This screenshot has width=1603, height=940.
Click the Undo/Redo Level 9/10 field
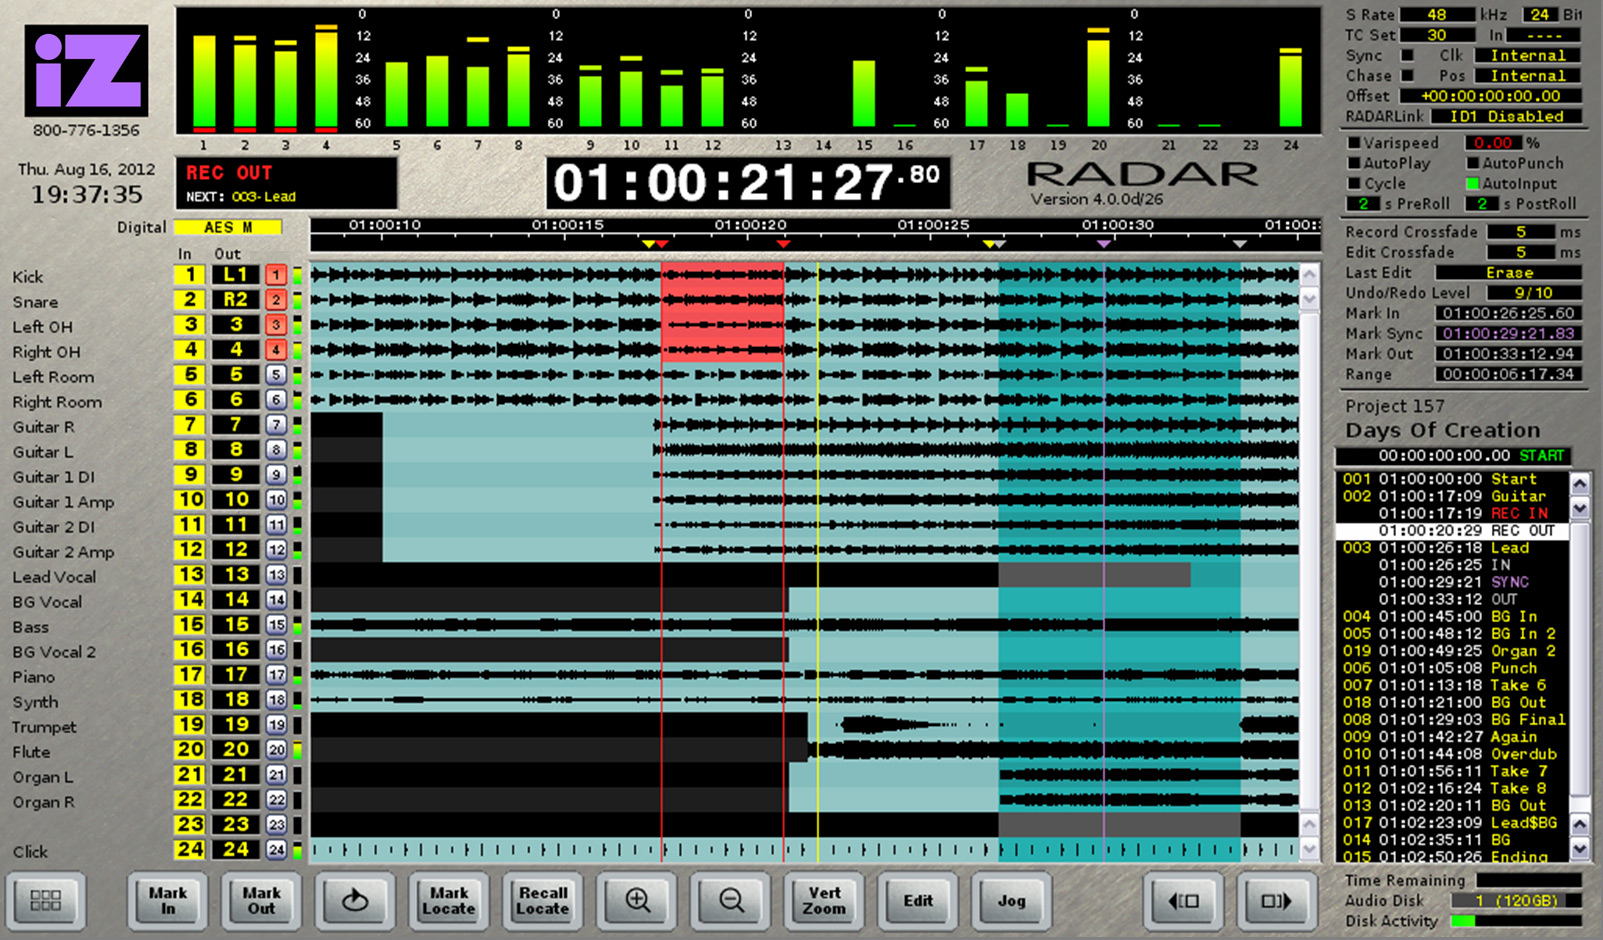click(1533, 293)
